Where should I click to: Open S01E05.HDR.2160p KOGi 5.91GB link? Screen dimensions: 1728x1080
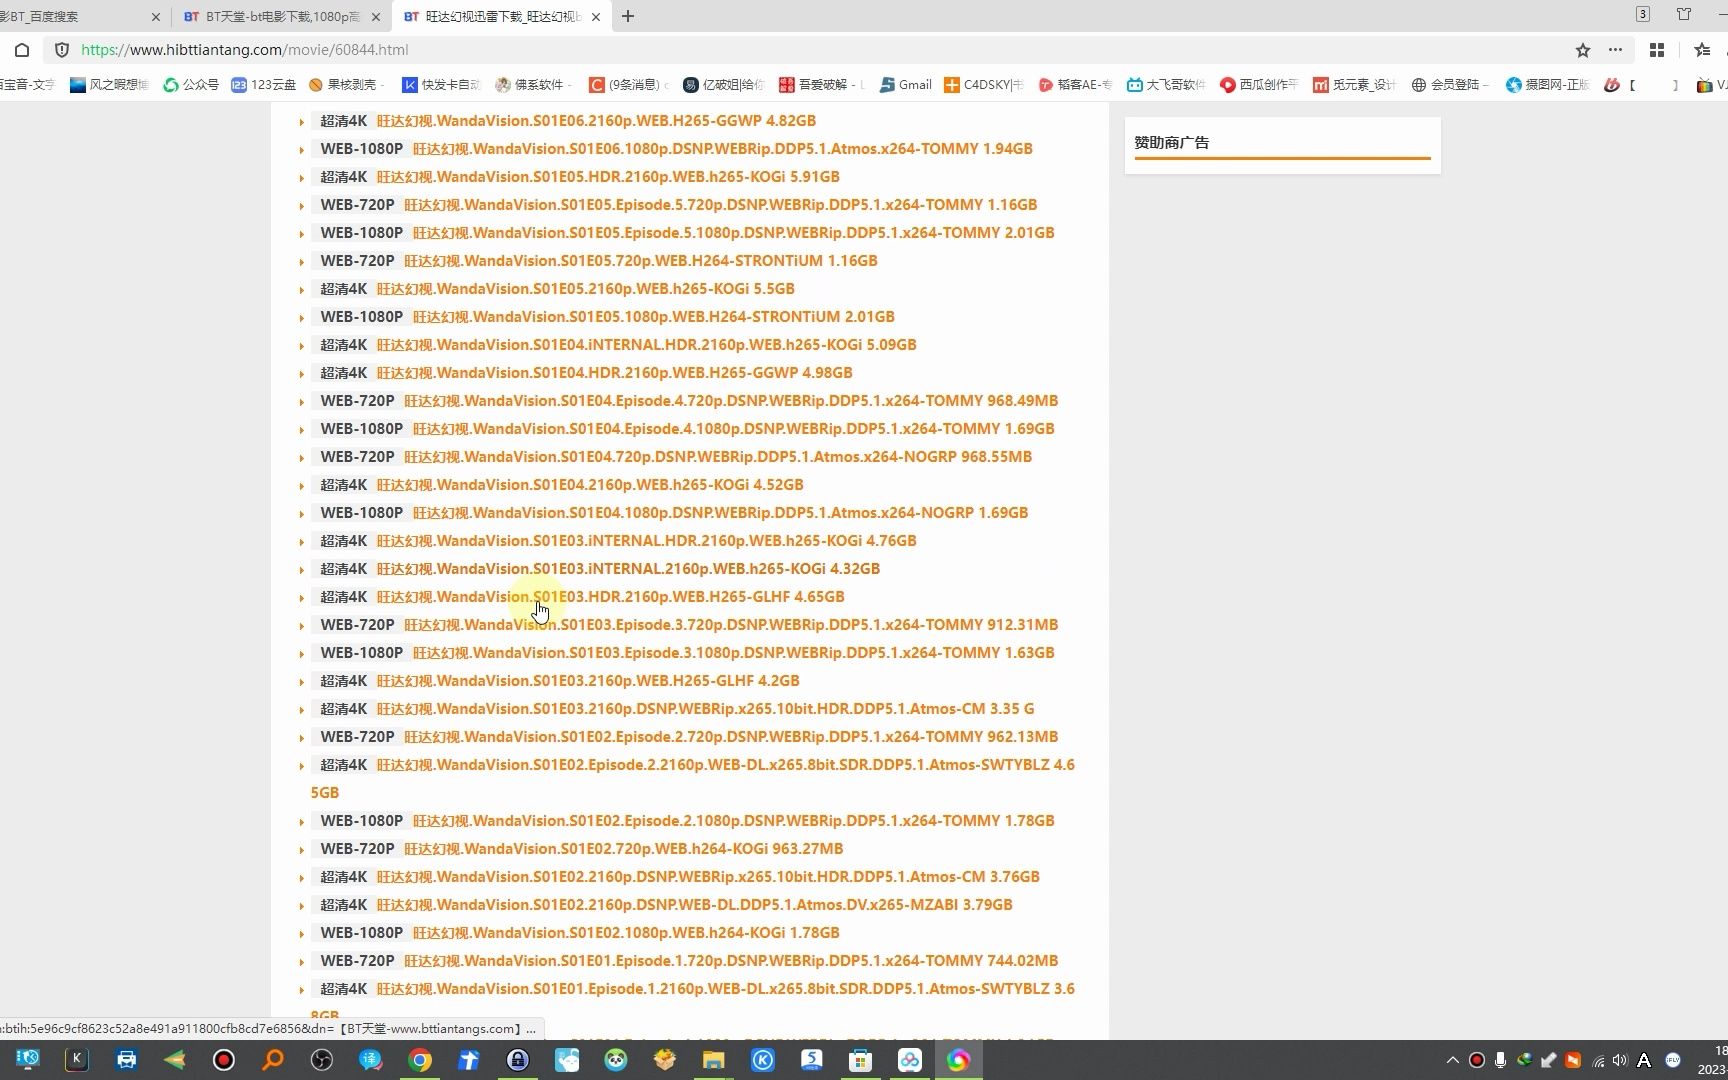pos(608,176)
